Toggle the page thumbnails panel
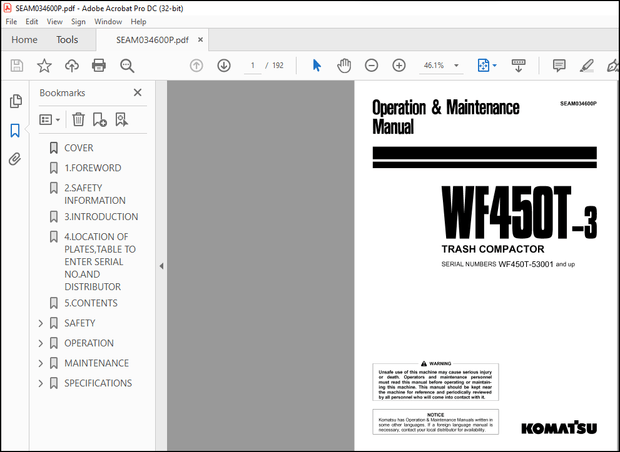Image resolution: width=620 pixels, height=452 pixels. point(15,101)
